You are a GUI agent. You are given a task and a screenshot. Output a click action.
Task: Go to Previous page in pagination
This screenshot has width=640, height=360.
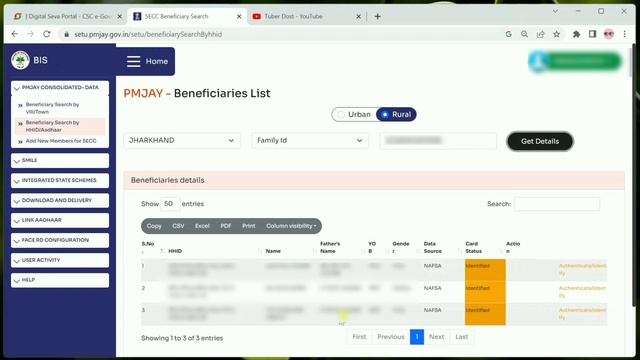tap(391, 337)
